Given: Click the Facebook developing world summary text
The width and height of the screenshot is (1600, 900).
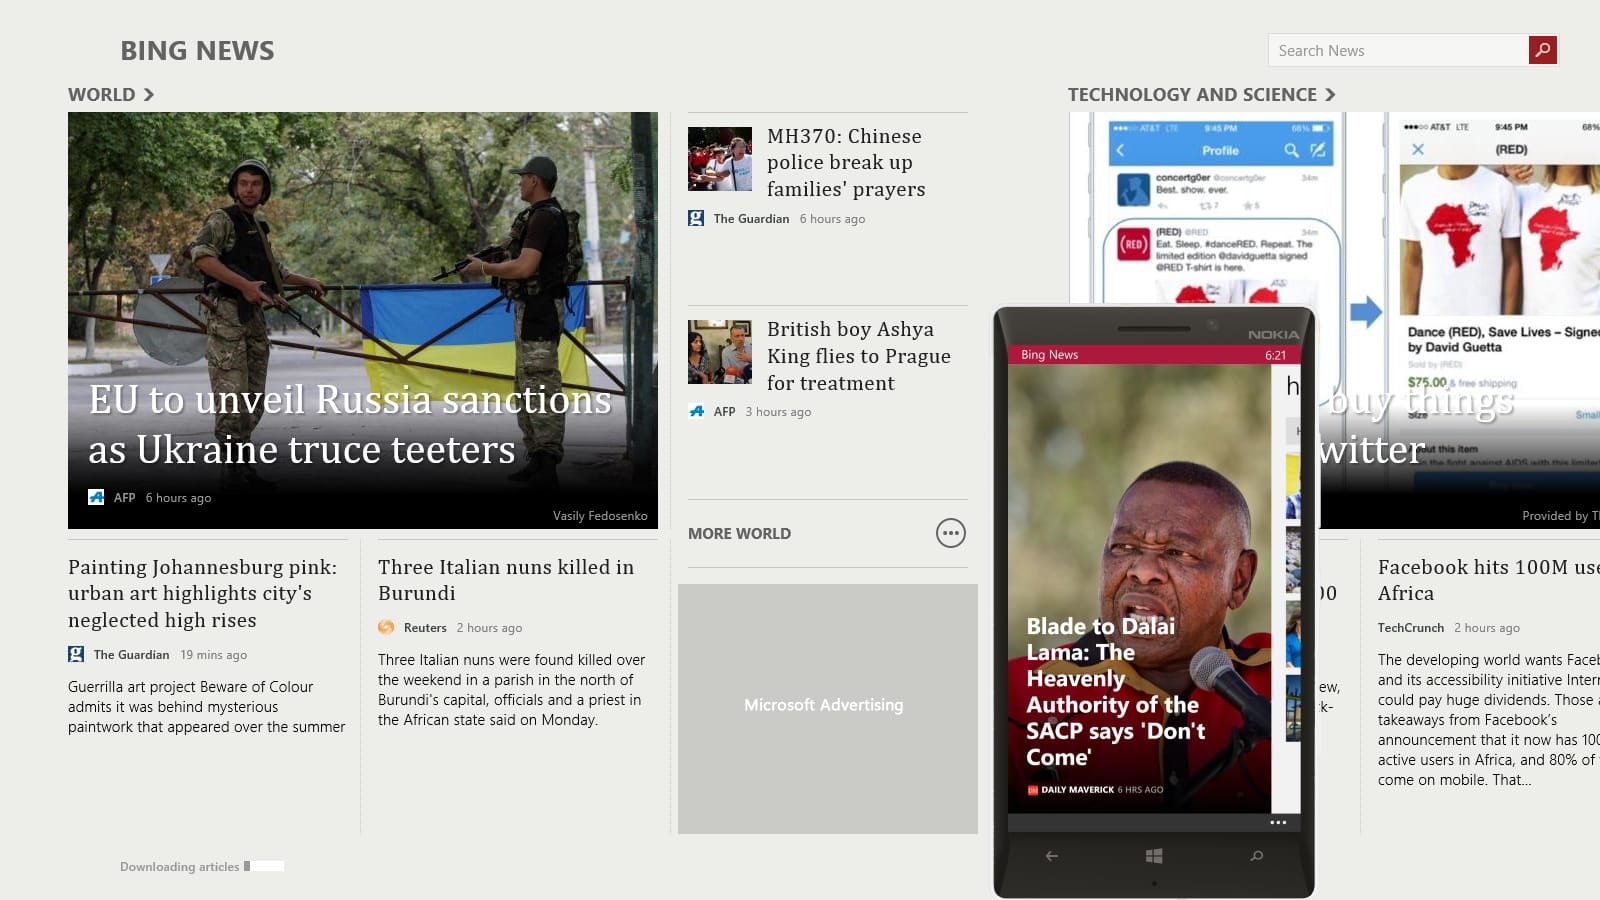Looking at the screenshot, I should click(1489, 720).
